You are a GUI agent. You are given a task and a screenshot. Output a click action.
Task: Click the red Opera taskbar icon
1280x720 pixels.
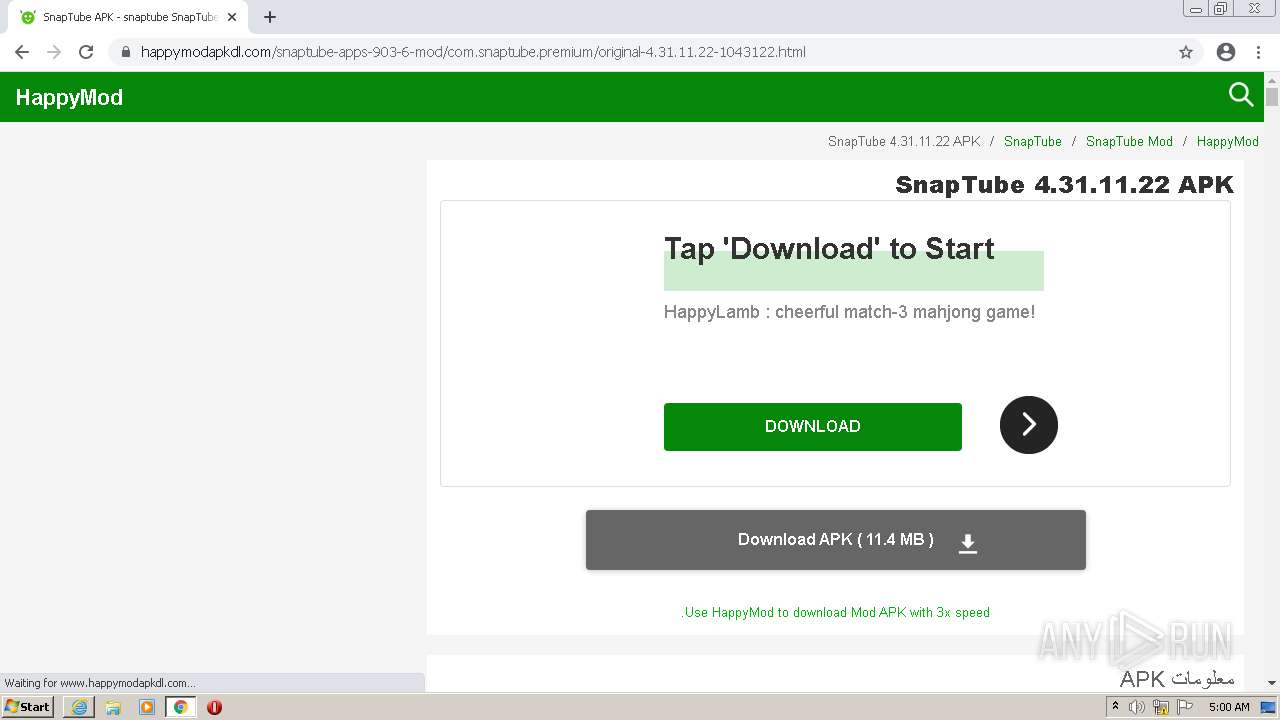tap(214, 707)
